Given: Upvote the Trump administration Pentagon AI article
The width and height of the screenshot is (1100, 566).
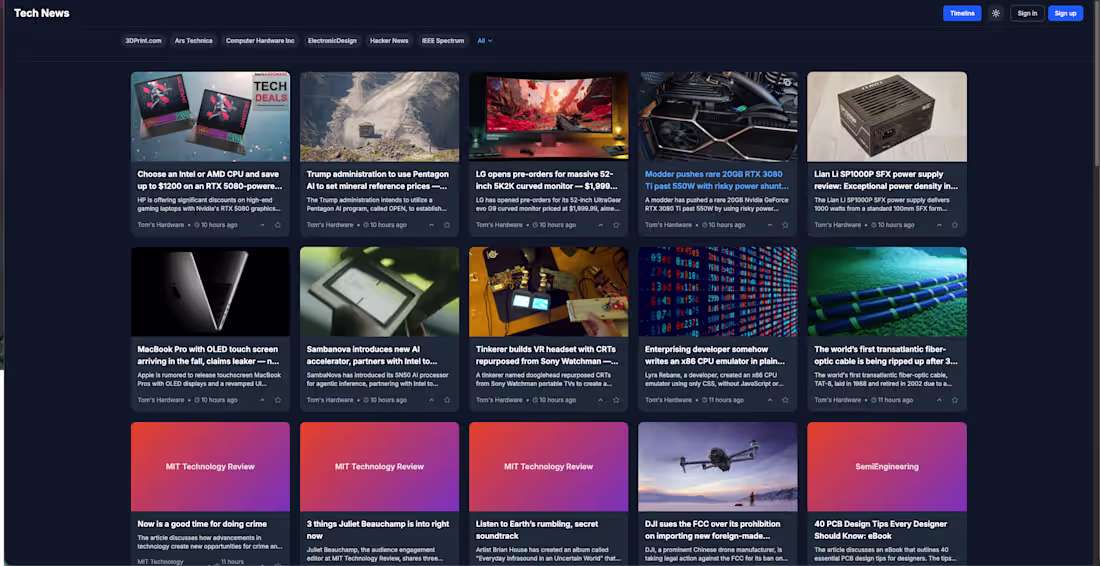Looking at the screenshot, I should tap(431, 225).
